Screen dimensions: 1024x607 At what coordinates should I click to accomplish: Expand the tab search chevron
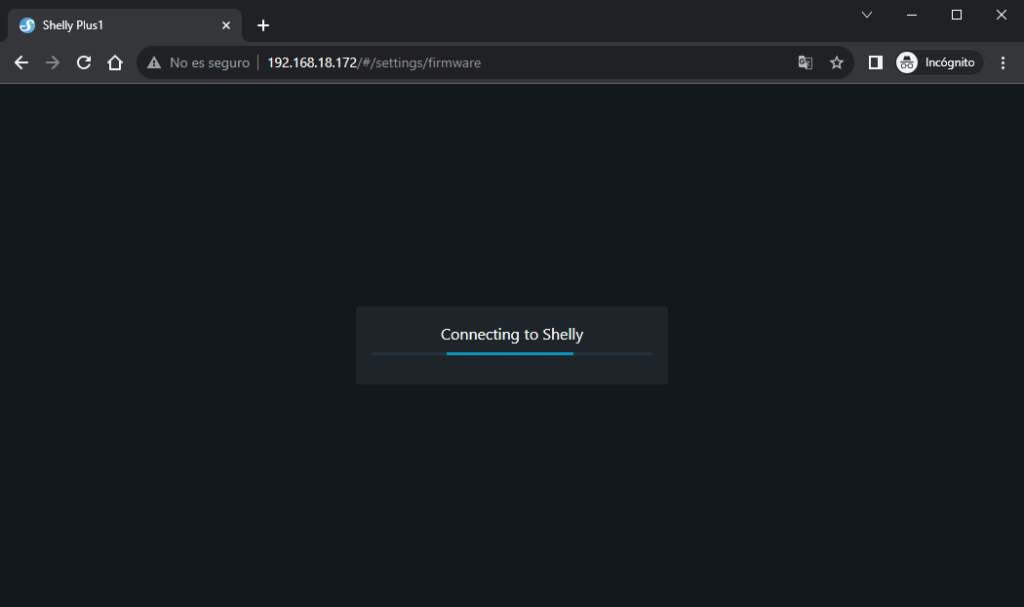click(x=867, y=15)
